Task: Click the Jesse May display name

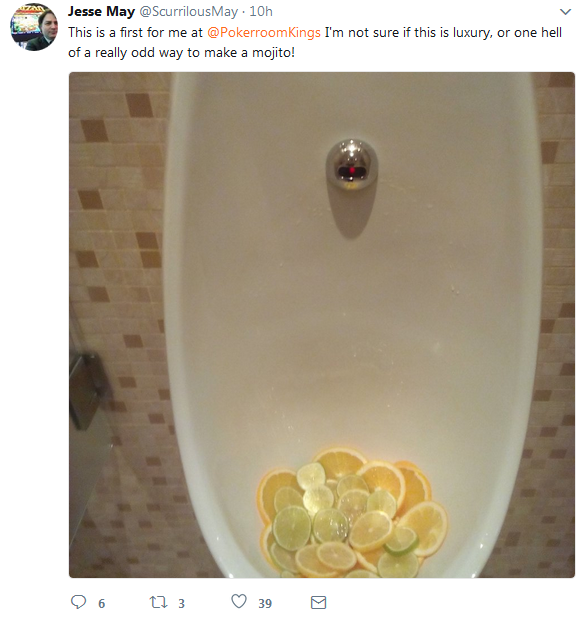Action: coord(101,11)
